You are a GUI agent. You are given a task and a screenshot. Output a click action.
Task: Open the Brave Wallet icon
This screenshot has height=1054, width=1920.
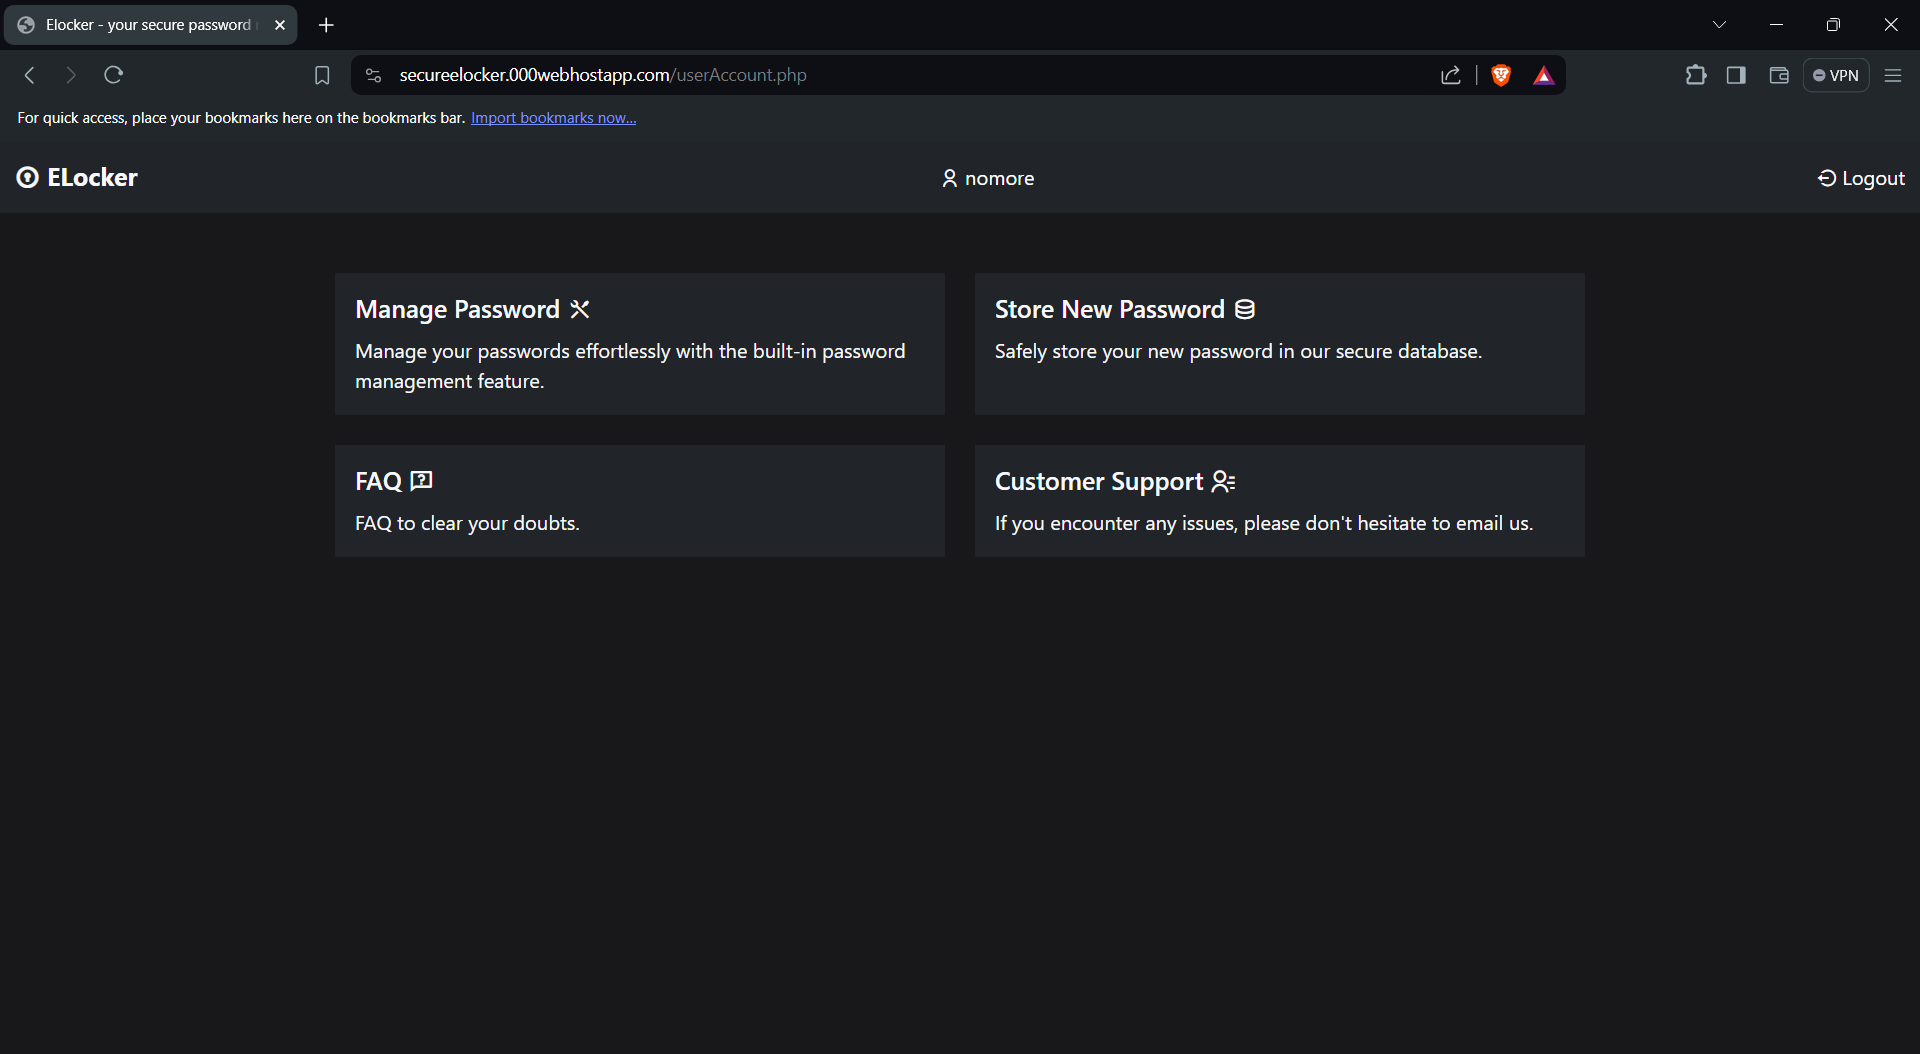[1779, 75]
